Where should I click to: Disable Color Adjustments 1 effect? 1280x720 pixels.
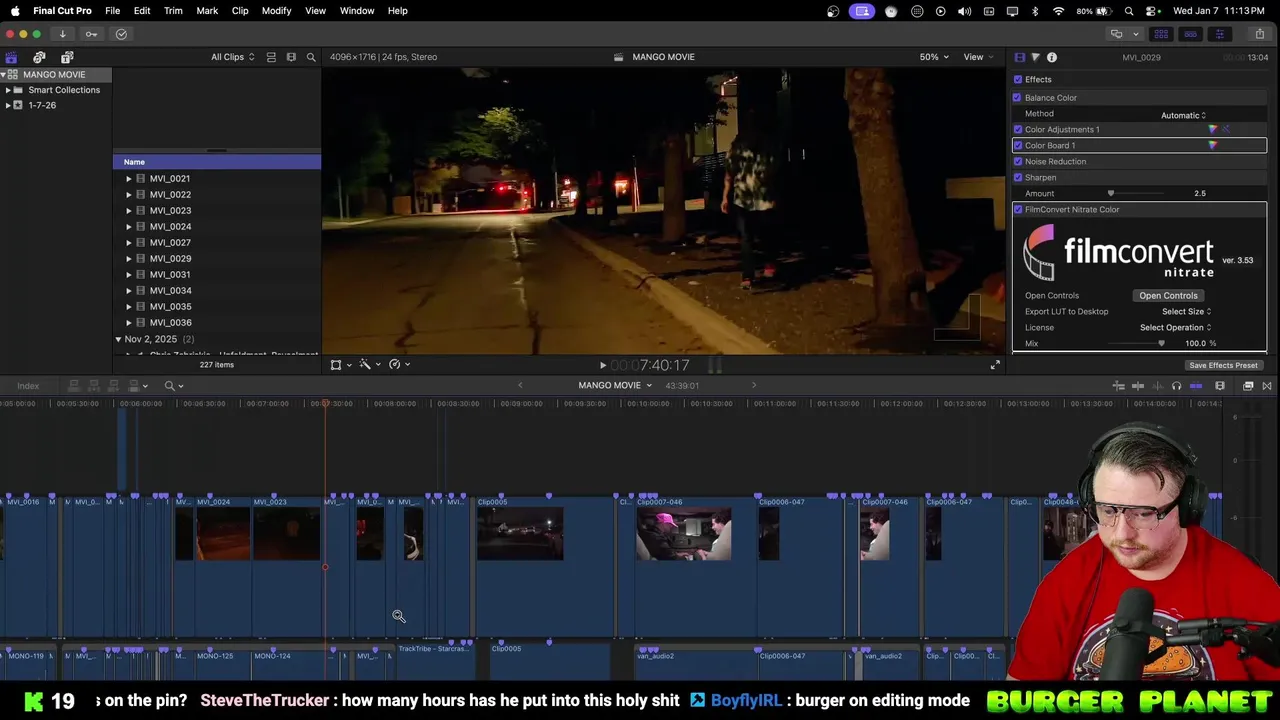pyautogui.click(x=1018, y=129)
